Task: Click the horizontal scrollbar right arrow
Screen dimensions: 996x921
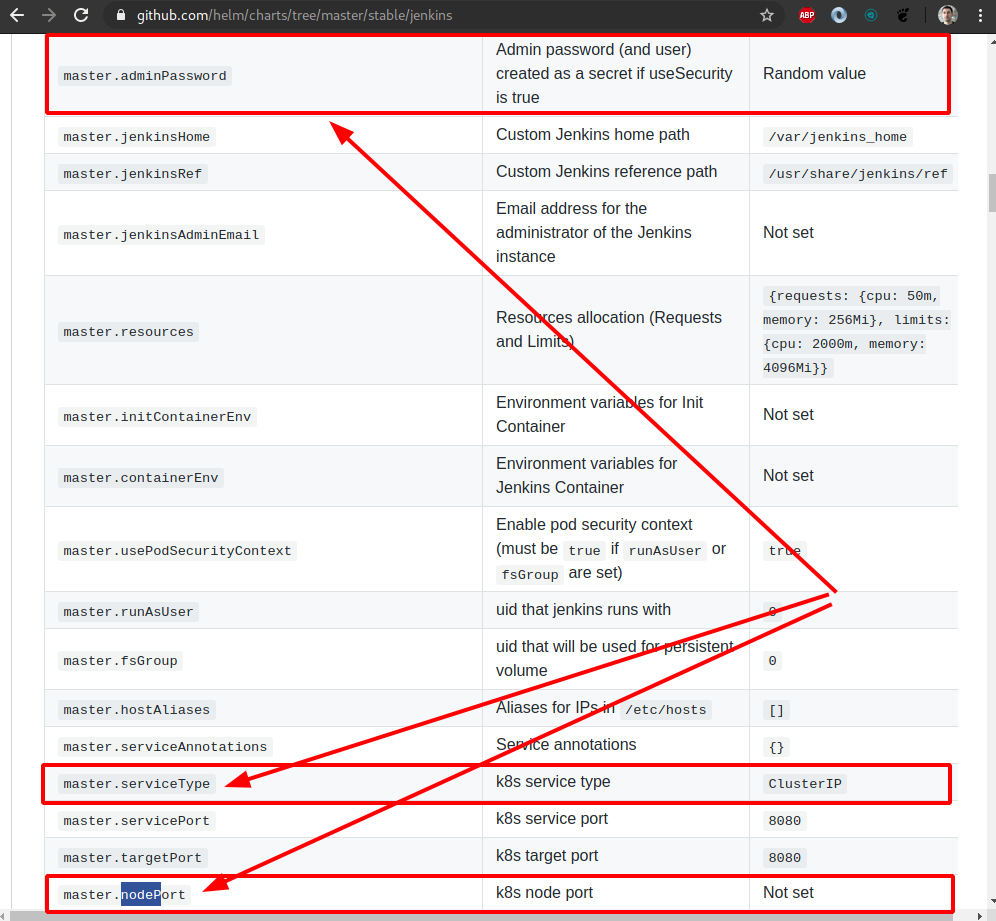Action: 980,915
